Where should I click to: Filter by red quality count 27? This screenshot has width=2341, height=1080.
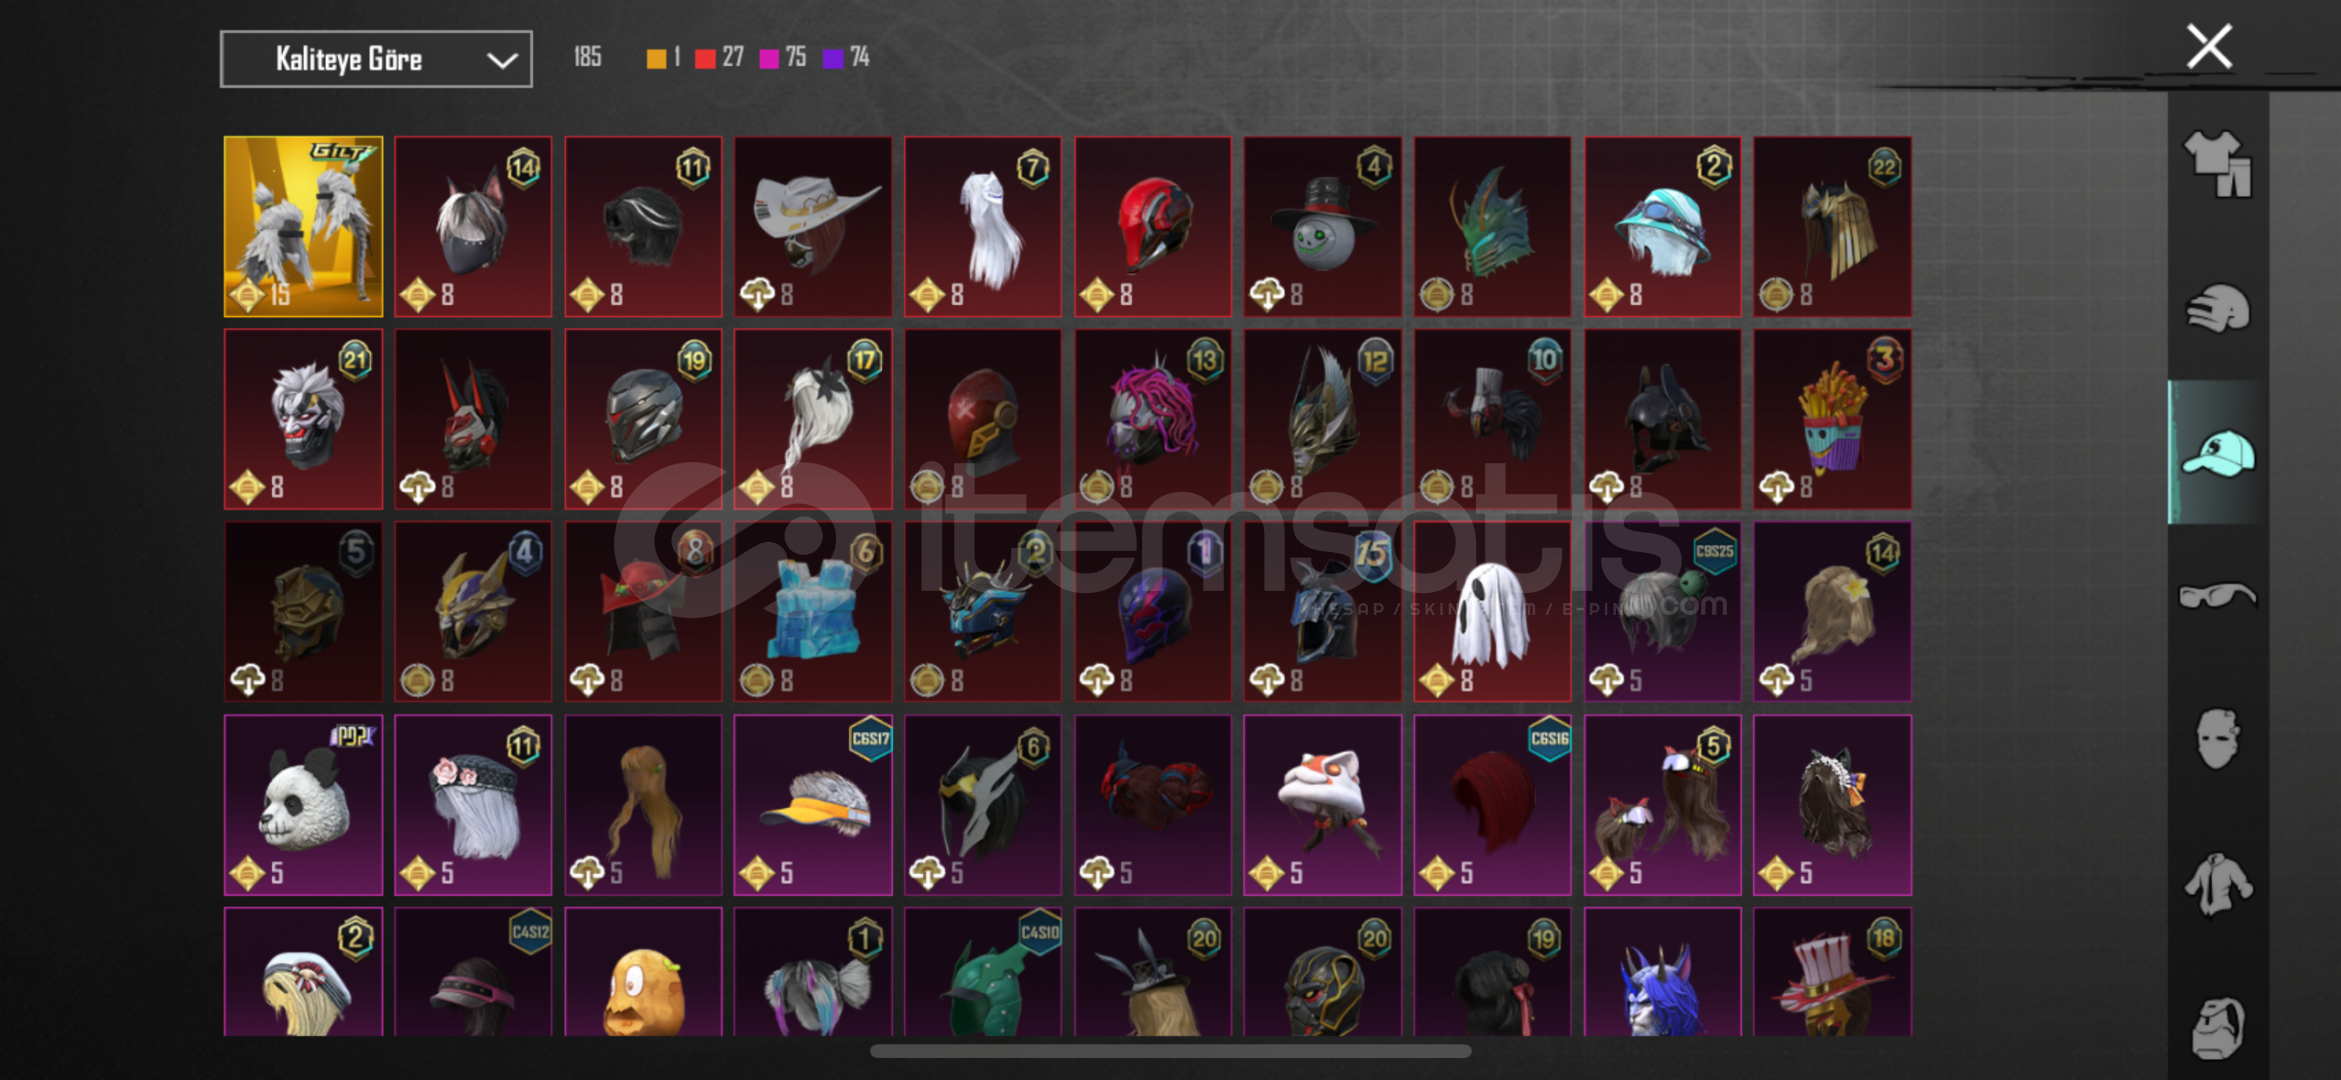coord(720,58)
